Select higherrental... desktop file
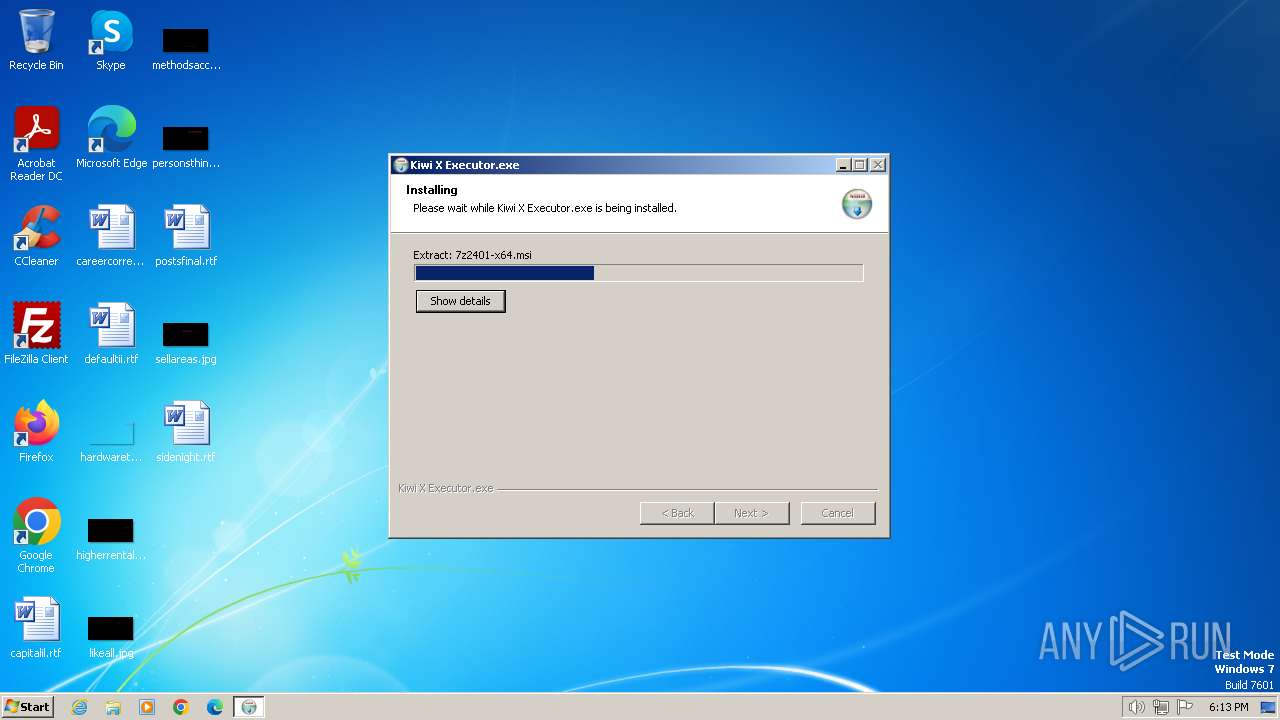 (x=111, y=538)
